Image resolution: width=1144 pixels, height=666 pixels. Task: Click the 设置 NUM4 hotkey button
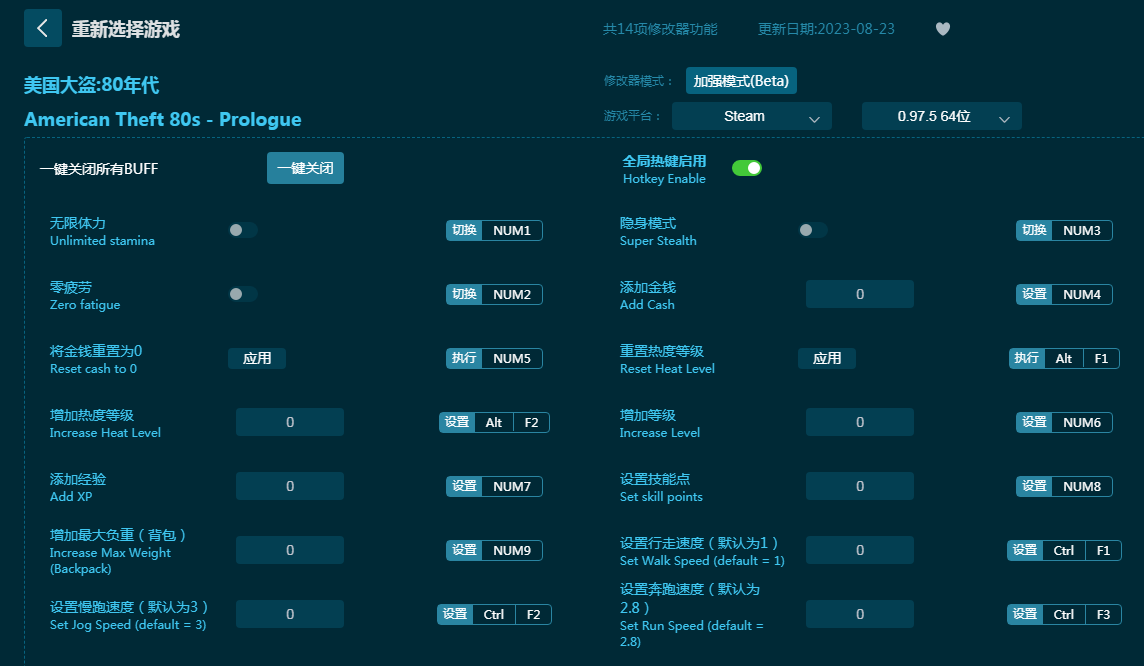[x=1064, y=294]
